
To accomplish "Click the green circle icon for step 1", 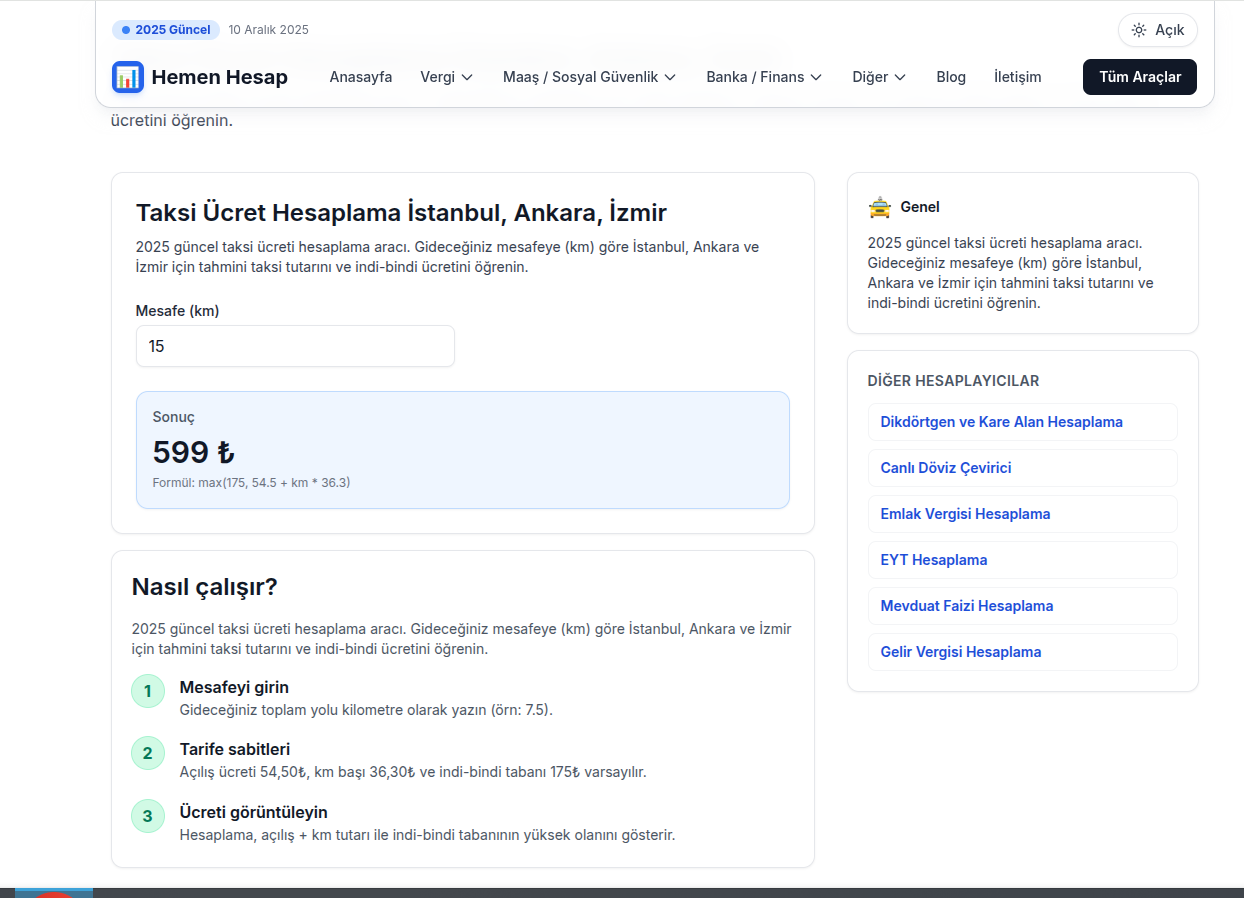I will click(148, 691).
